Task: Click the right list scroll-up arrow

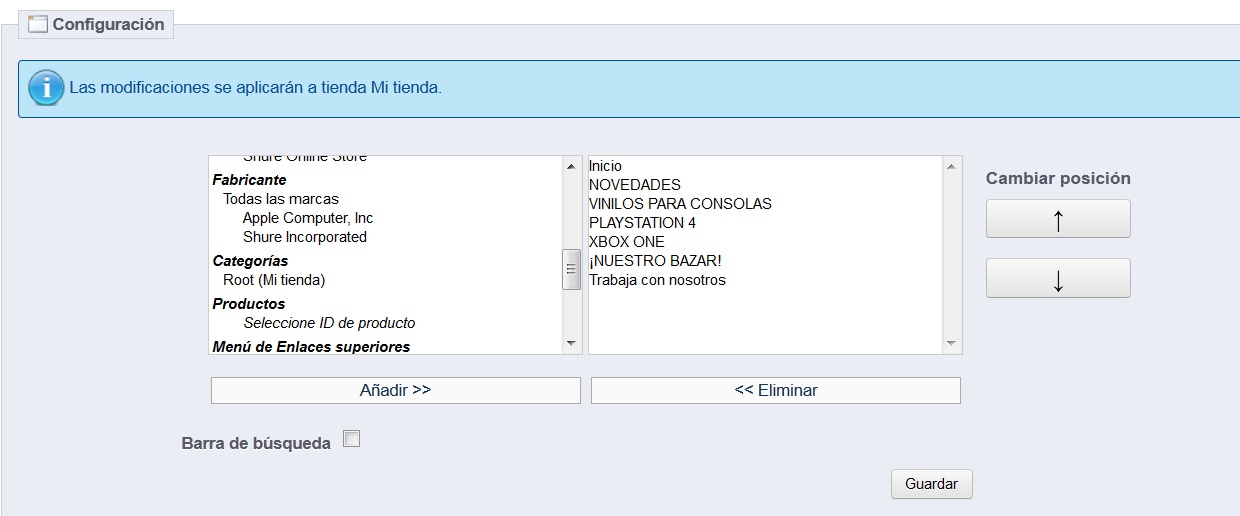Action: [x=952, y=166]
